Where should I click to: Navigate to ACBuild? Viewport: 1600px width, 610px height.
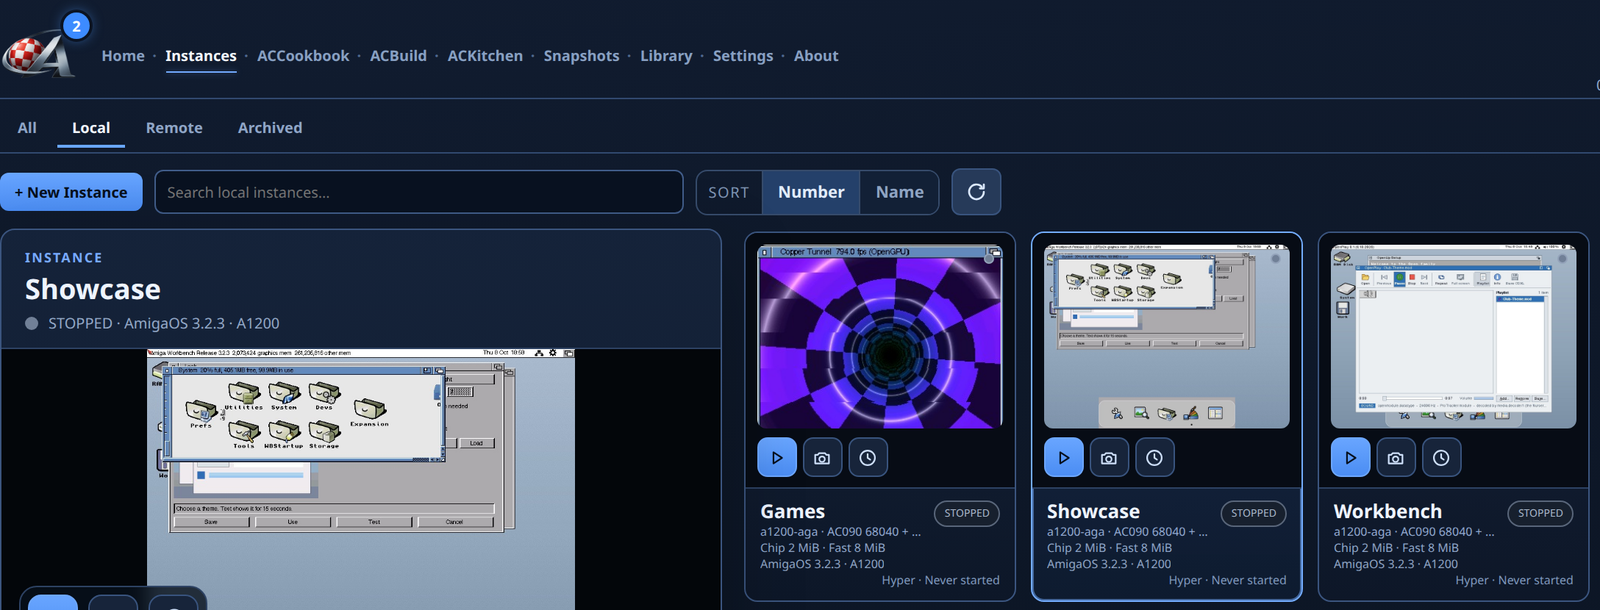tap(398, 56)
